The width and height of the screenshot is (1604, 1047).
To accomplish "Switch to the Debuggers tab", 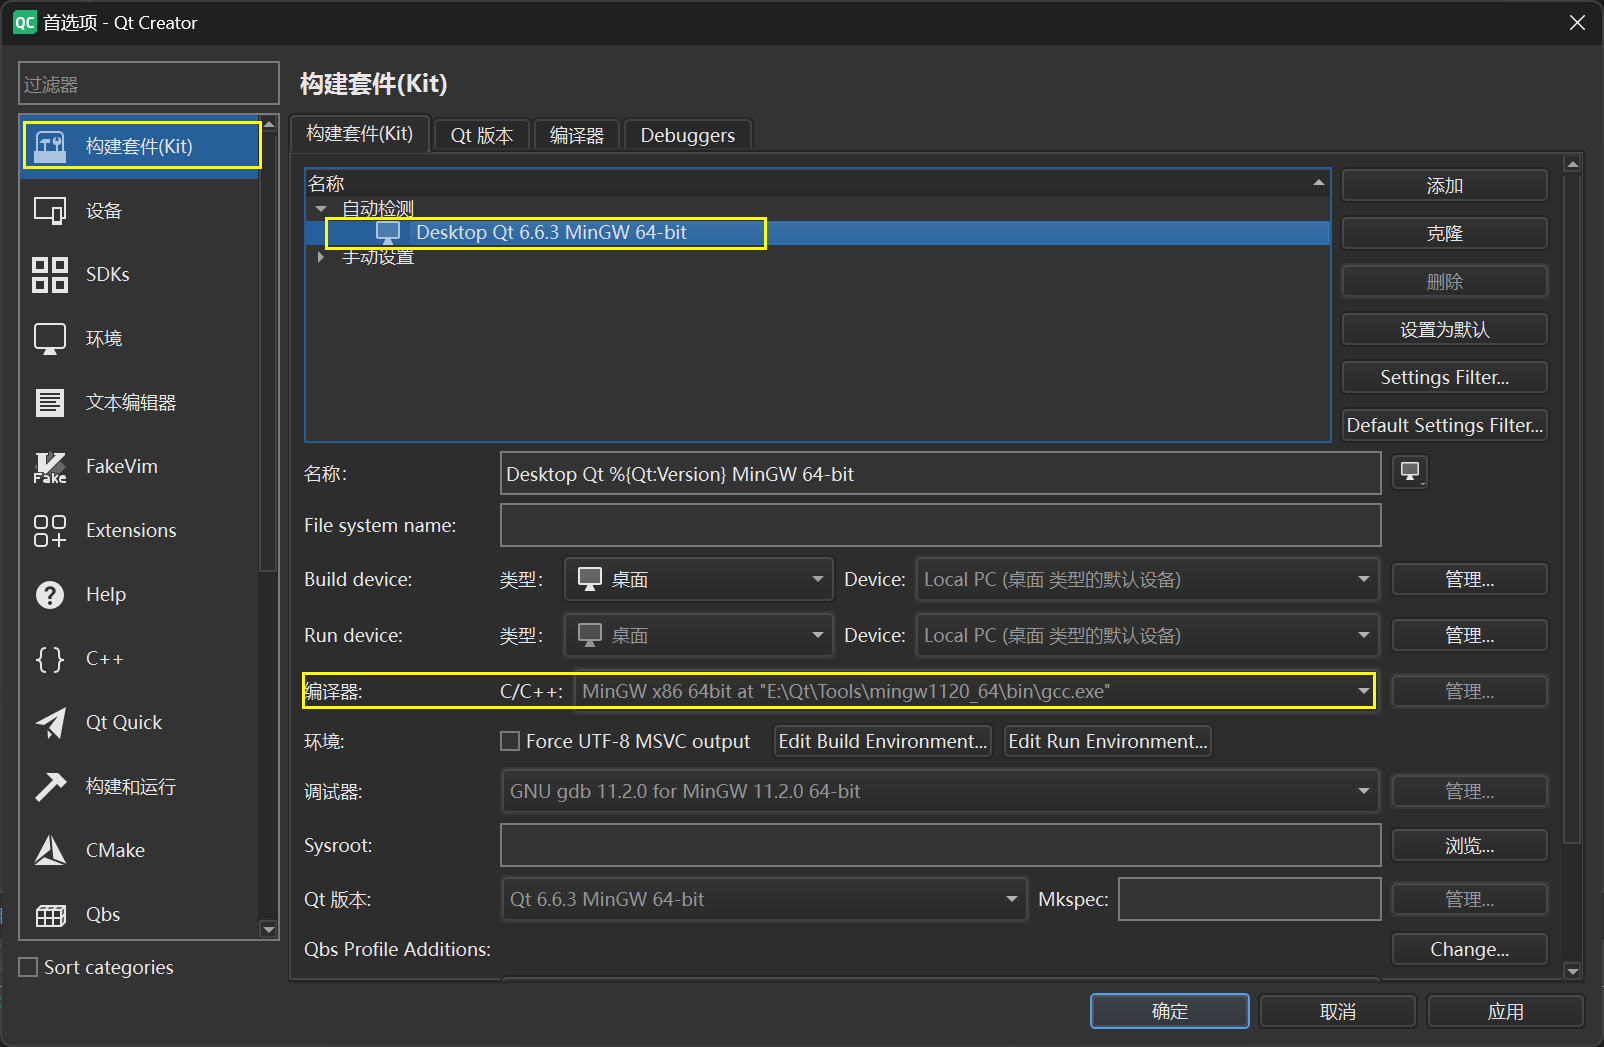I will pyautogui.click(x=688, y=135).
